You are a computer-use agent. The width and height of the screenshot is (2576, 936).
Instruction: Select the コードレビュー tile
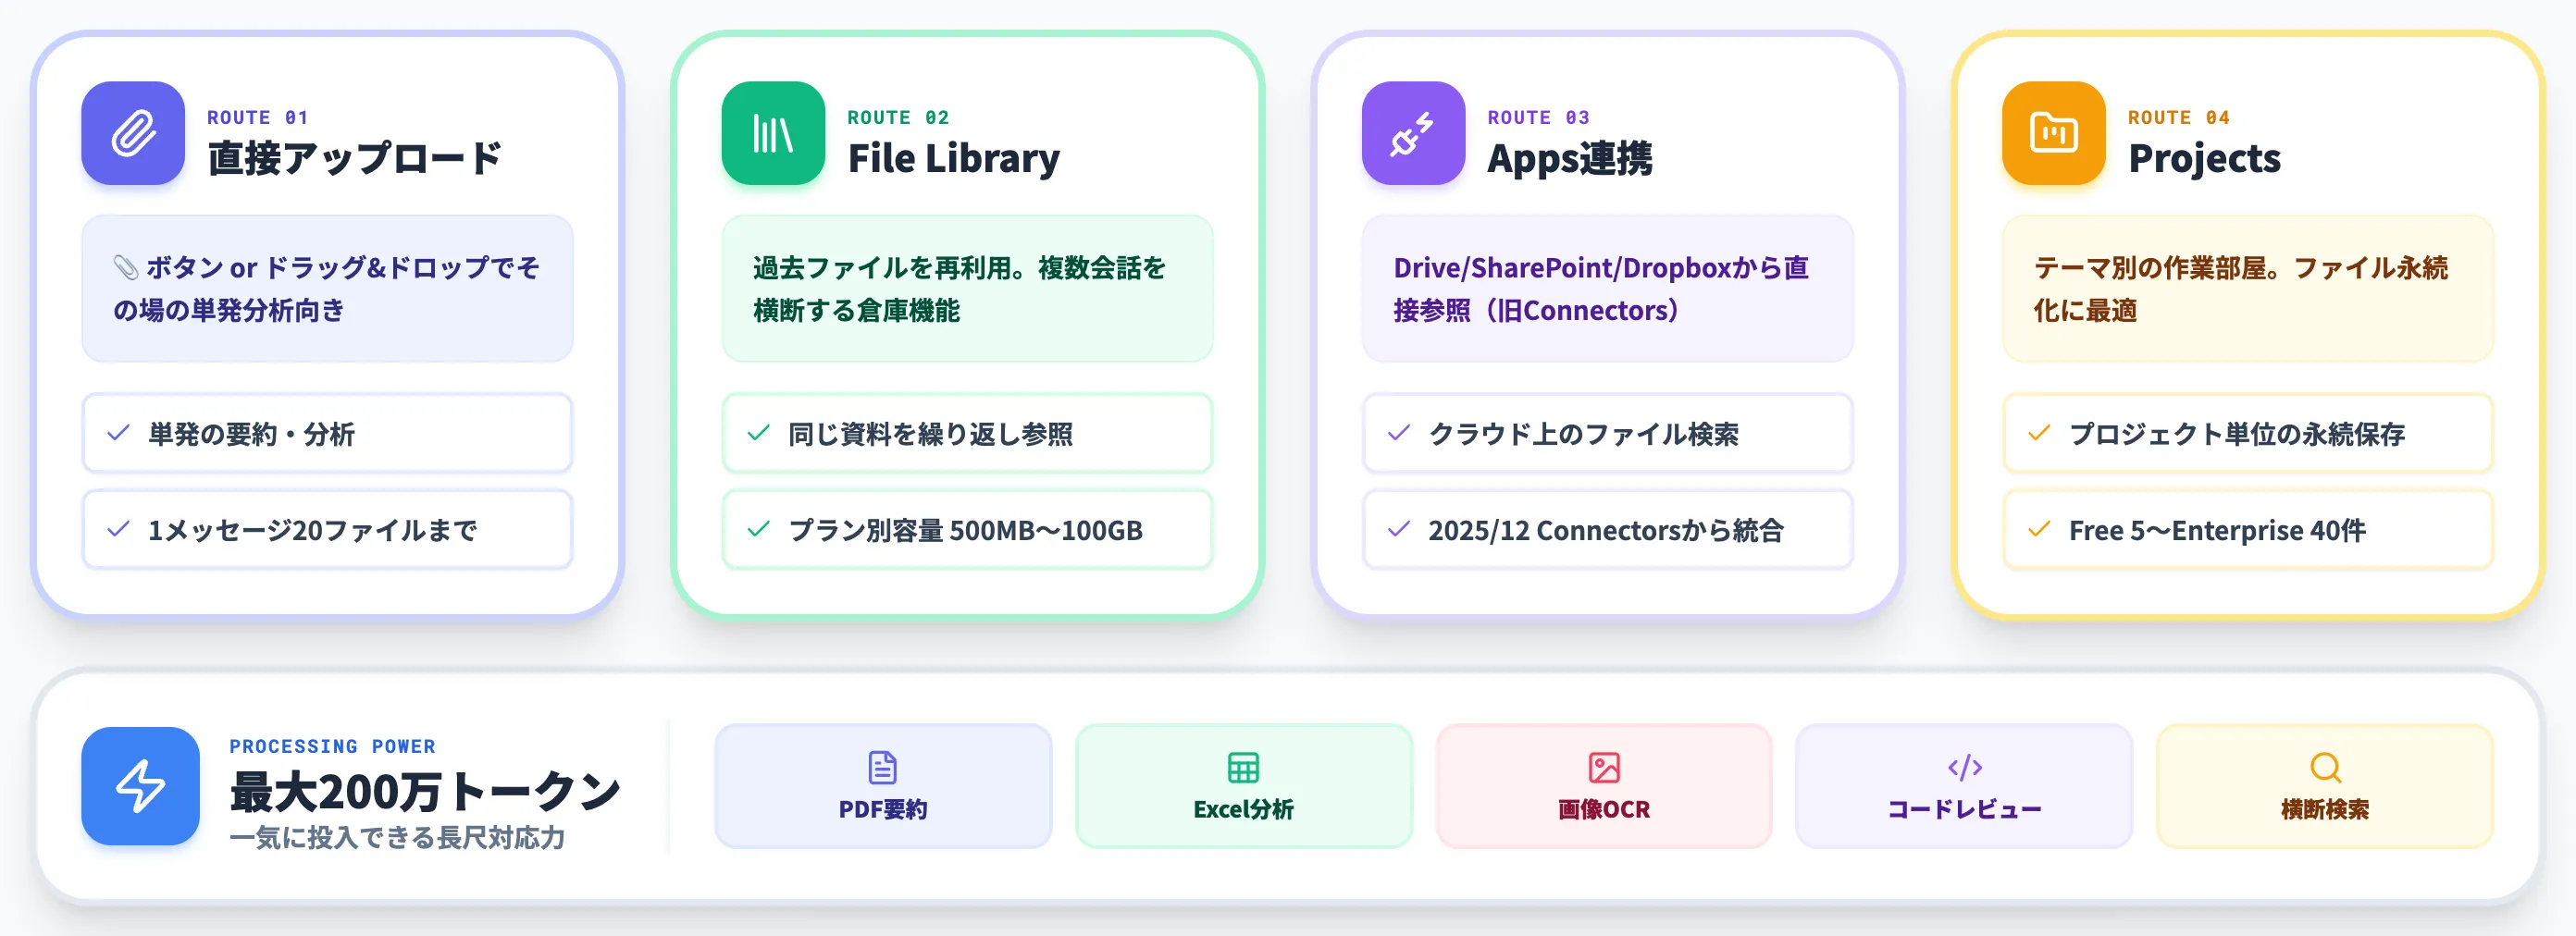point(1964,786)
